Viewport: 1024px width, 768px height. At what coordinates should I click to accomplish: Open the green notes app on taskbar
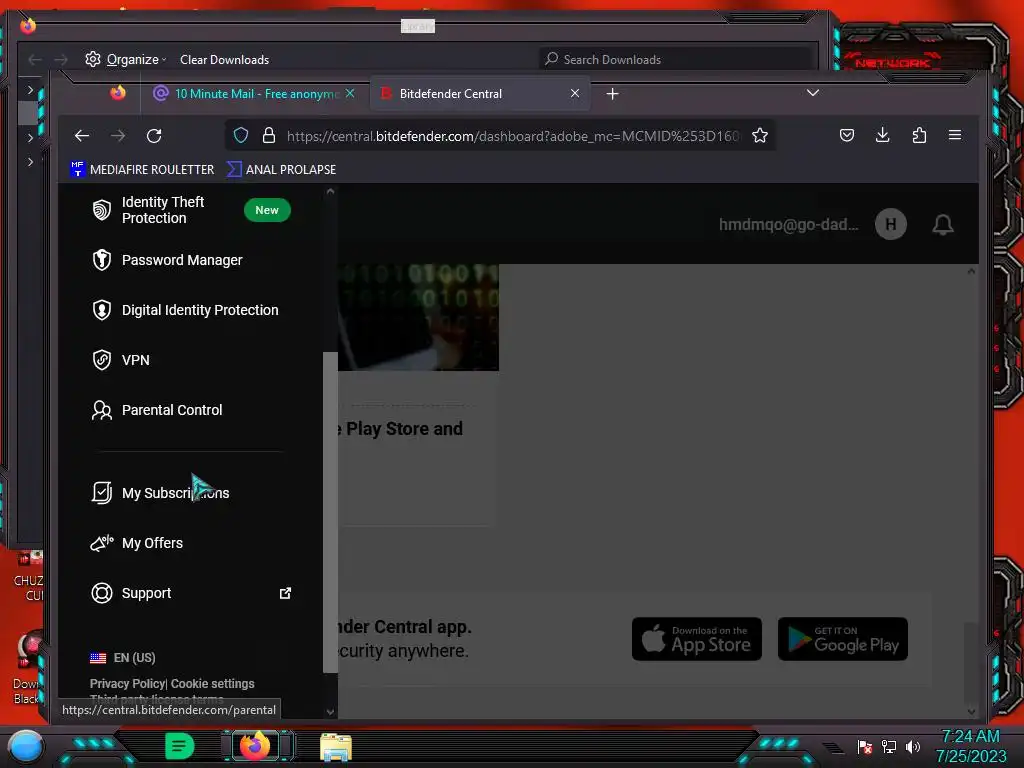click(180, 746)
